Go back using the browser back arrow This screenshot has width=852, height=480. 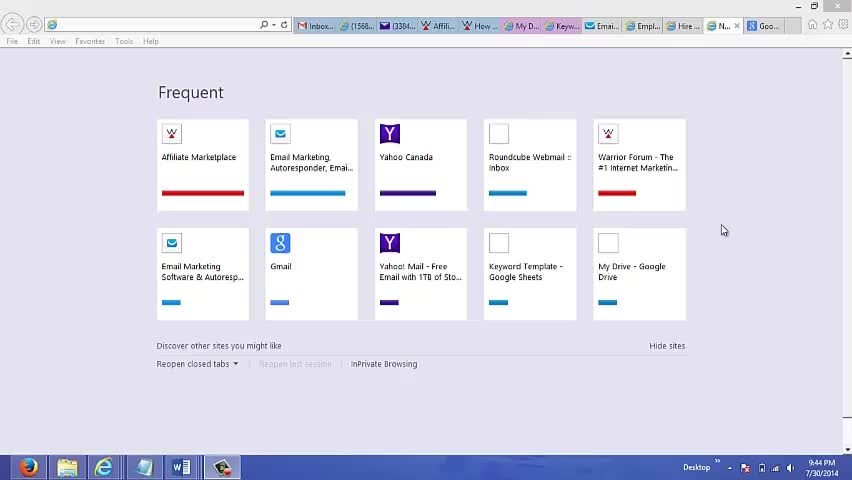(12, 24)
